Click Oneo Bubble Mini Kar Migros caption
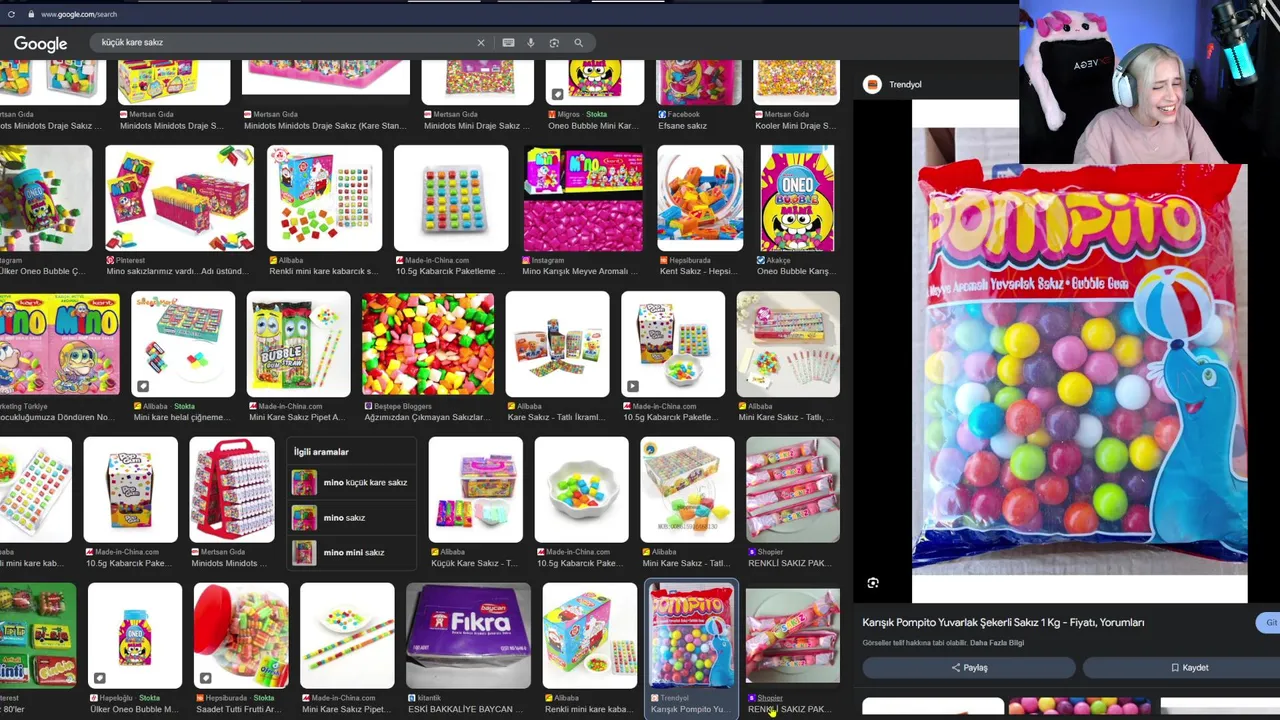The height and width of the screenshot is (720, 1280). [x=594, y=126]
